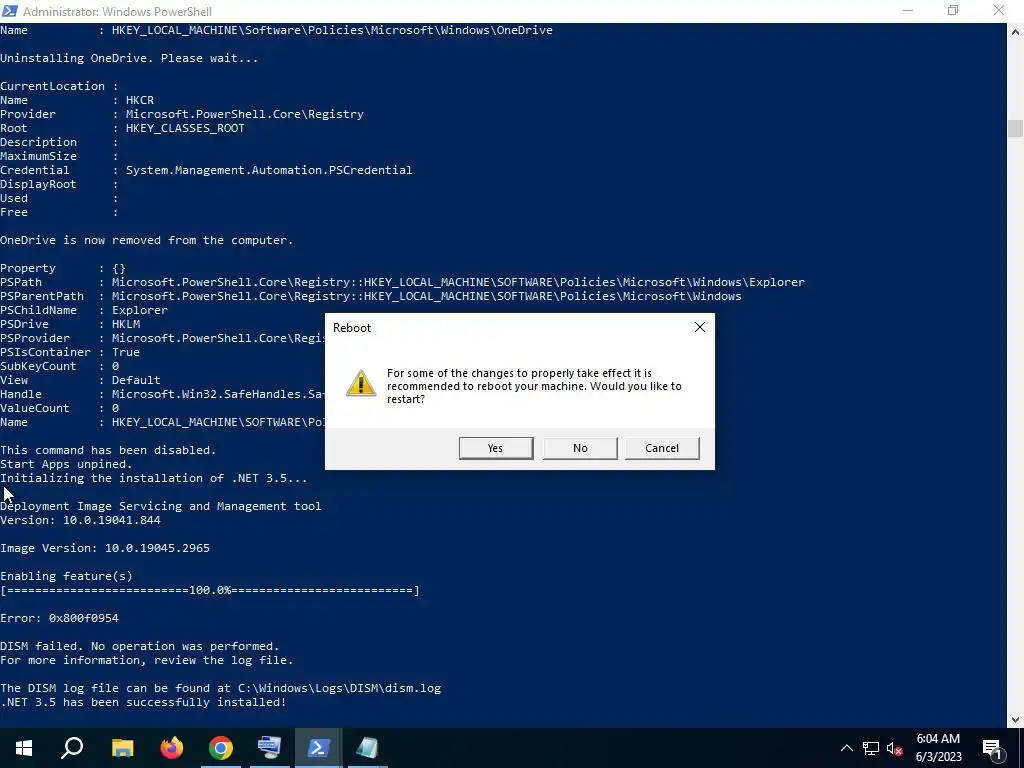Open the network status tray icon

(871, 748)
